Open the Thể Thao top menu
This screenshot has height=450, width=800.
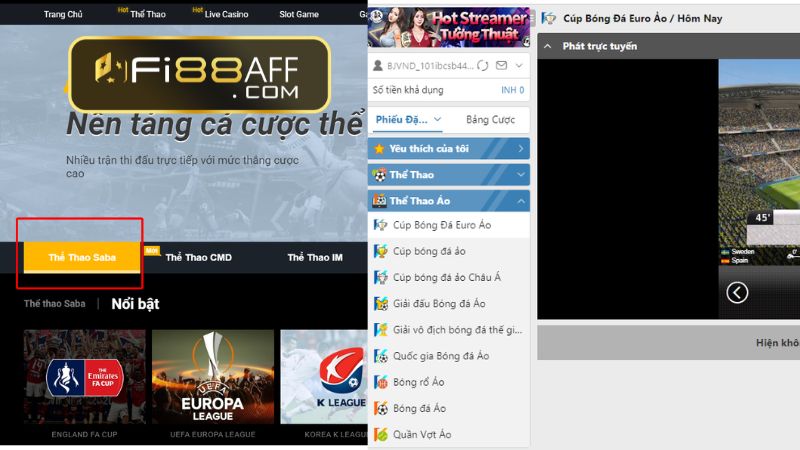click(x=147, y=14)
